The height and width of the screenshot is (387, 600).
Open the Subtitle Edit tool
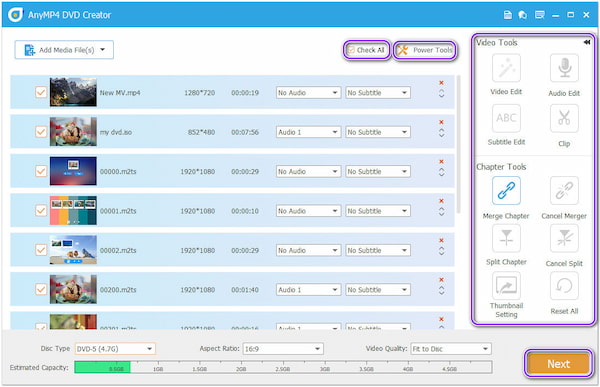tap(506, 118)
